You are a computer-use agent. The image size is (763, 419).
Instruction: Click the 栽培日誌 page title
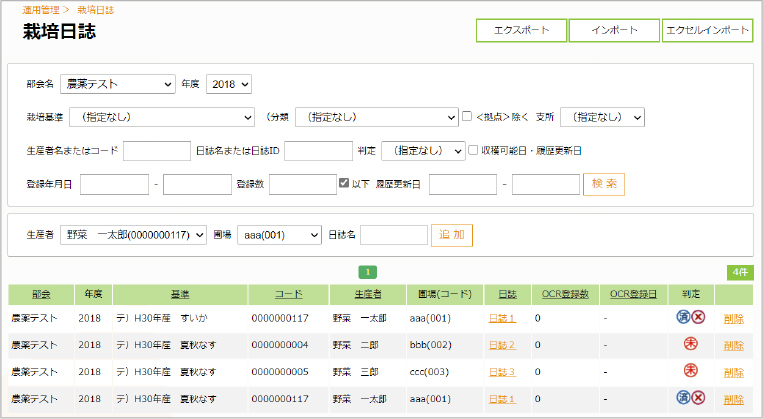pos(59,32)
